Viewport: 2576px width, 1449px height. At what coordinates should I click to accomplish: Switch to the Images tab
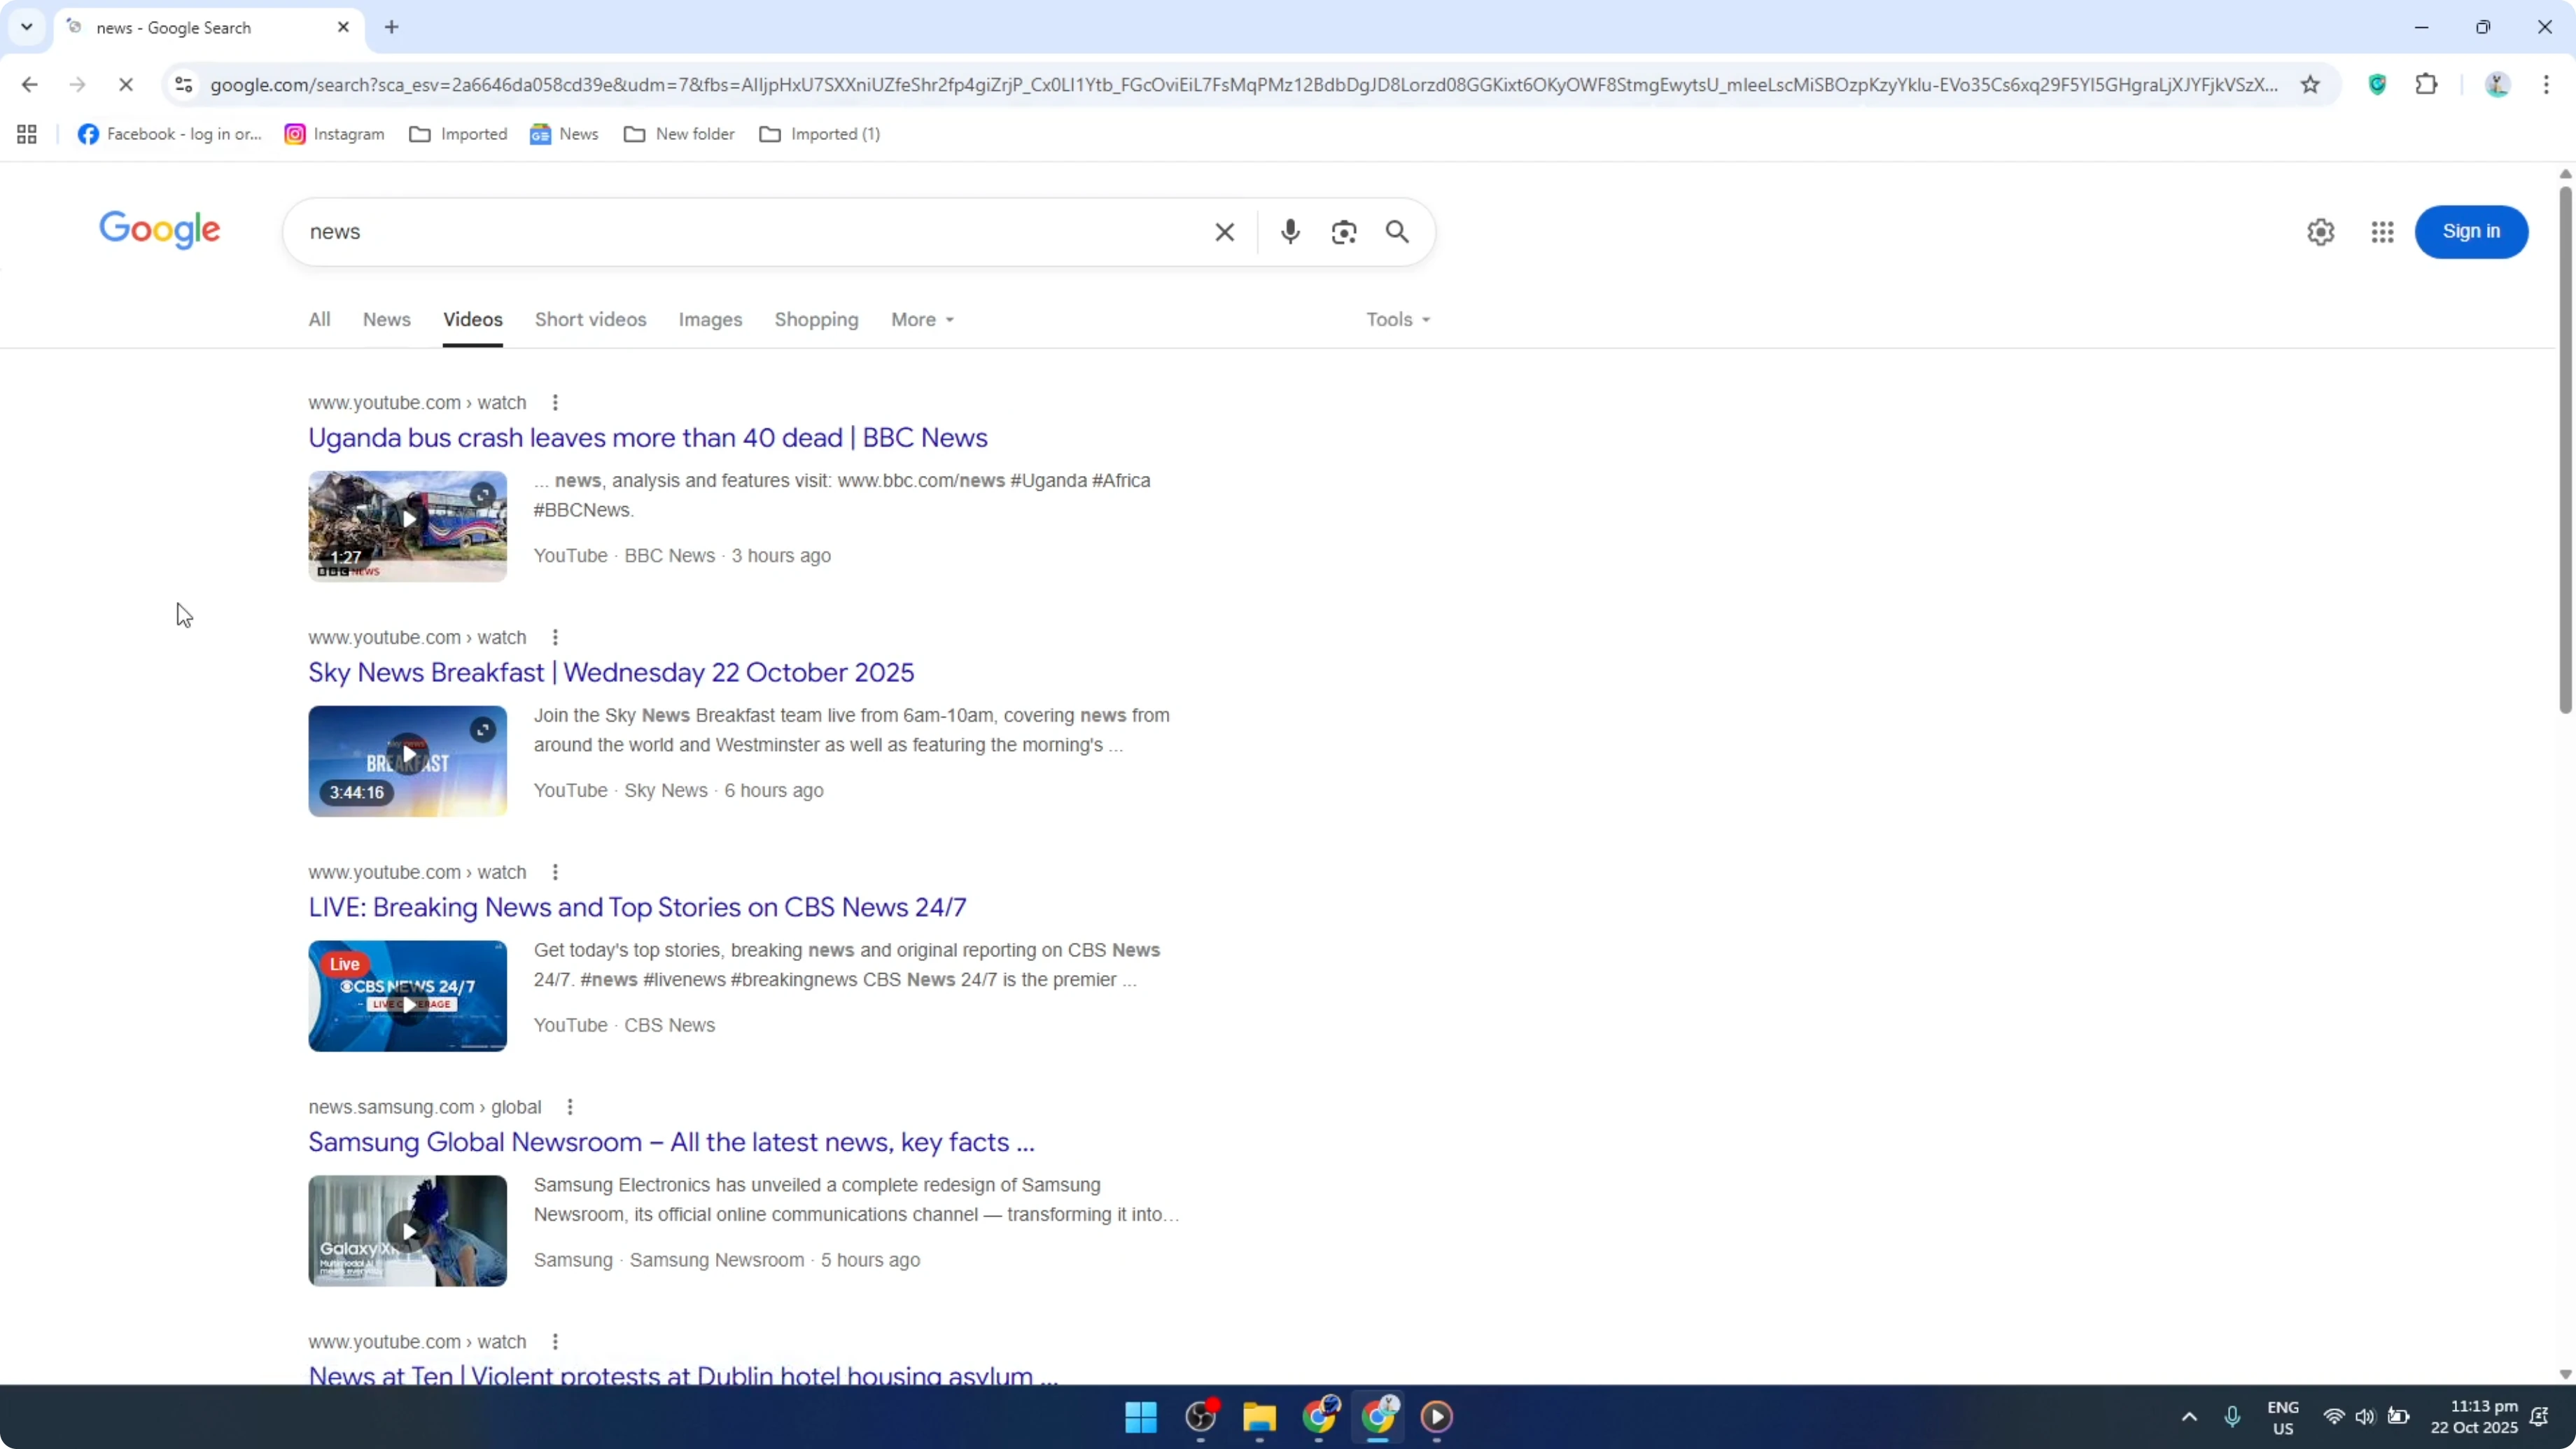click(711, 320)
